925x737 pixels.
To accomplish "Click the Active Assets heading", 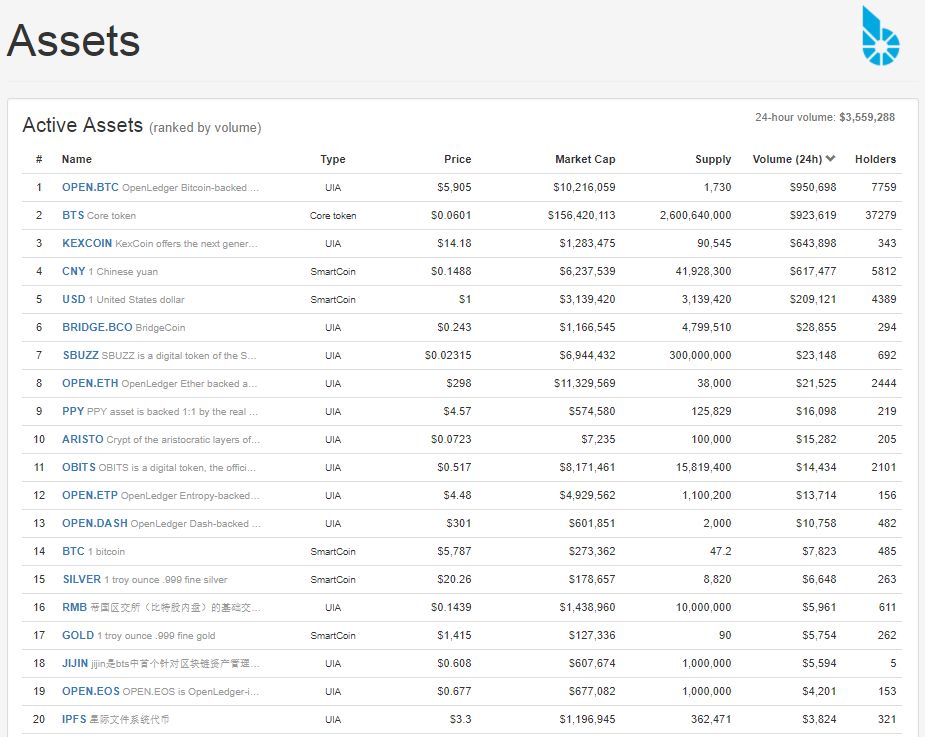I will [83, 125].
